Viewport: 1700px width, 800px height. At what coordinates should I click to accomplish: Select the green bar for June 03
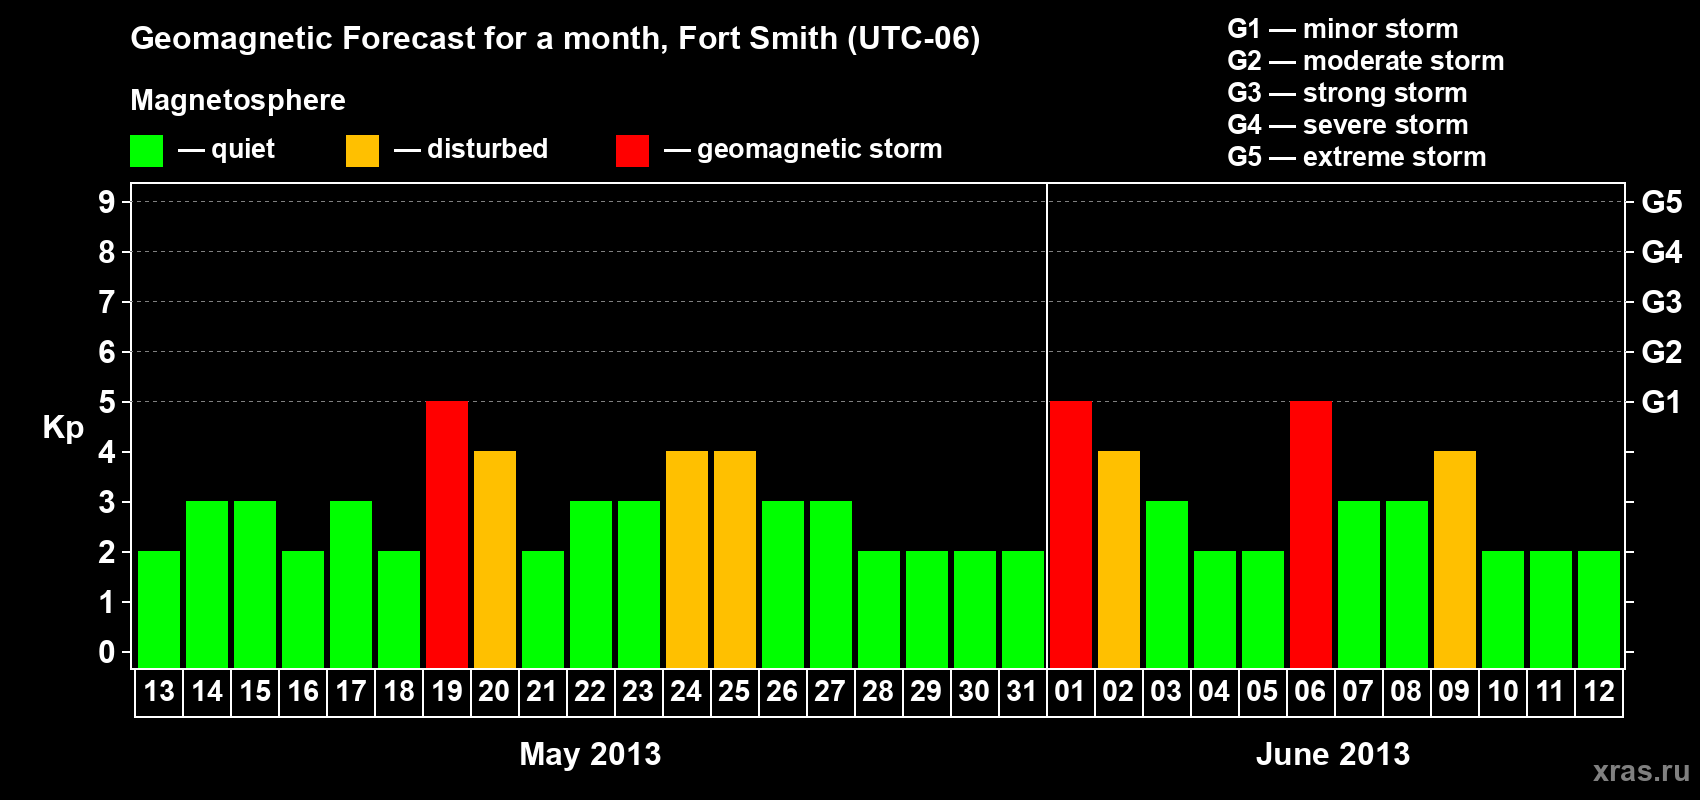click(1167, 585)
